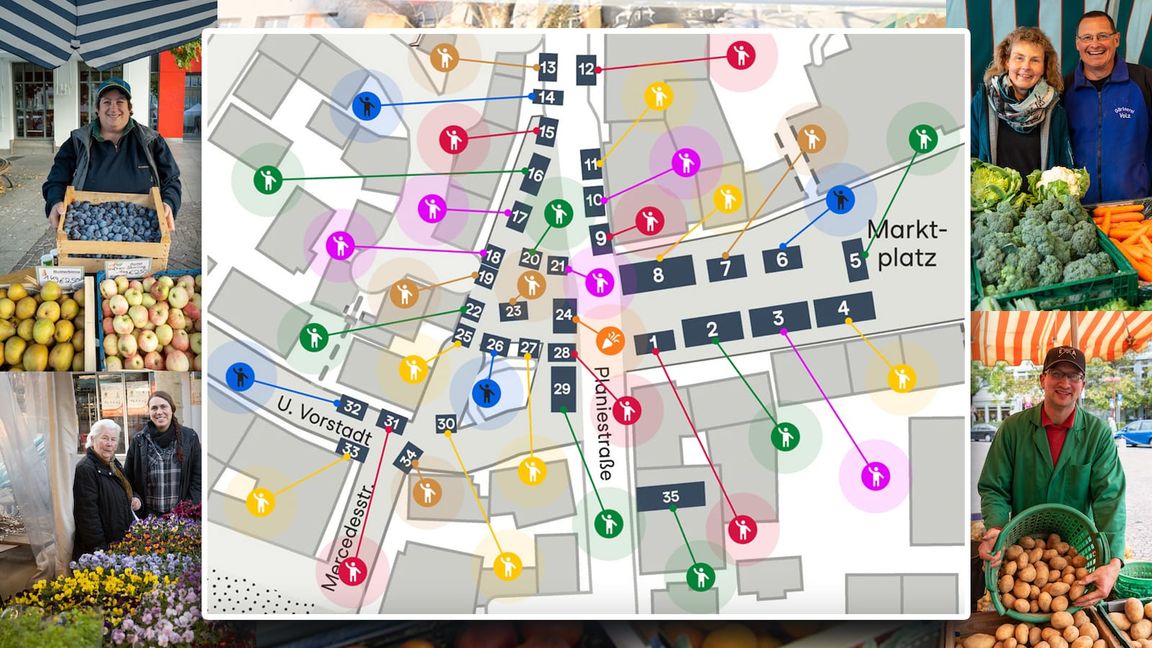
Task: Select the green person icon connected to stall 5
Action: point(923,138)
